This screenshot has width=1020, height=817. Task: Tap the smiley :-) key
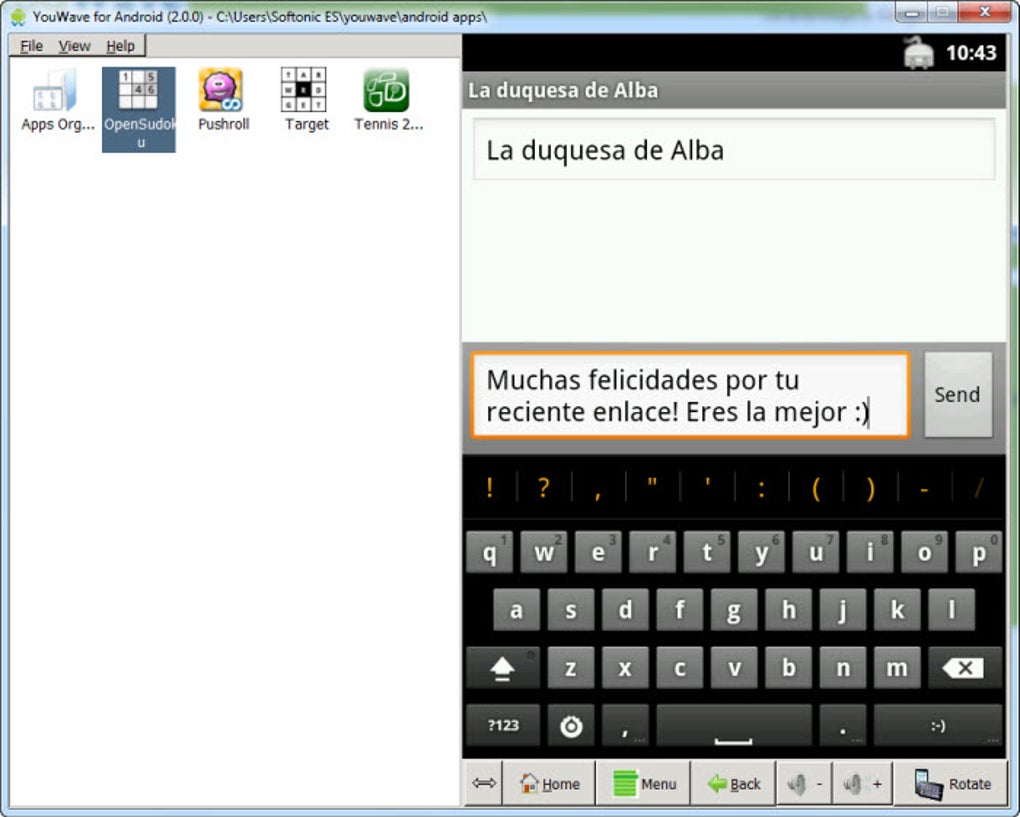[x=937, y=725]
